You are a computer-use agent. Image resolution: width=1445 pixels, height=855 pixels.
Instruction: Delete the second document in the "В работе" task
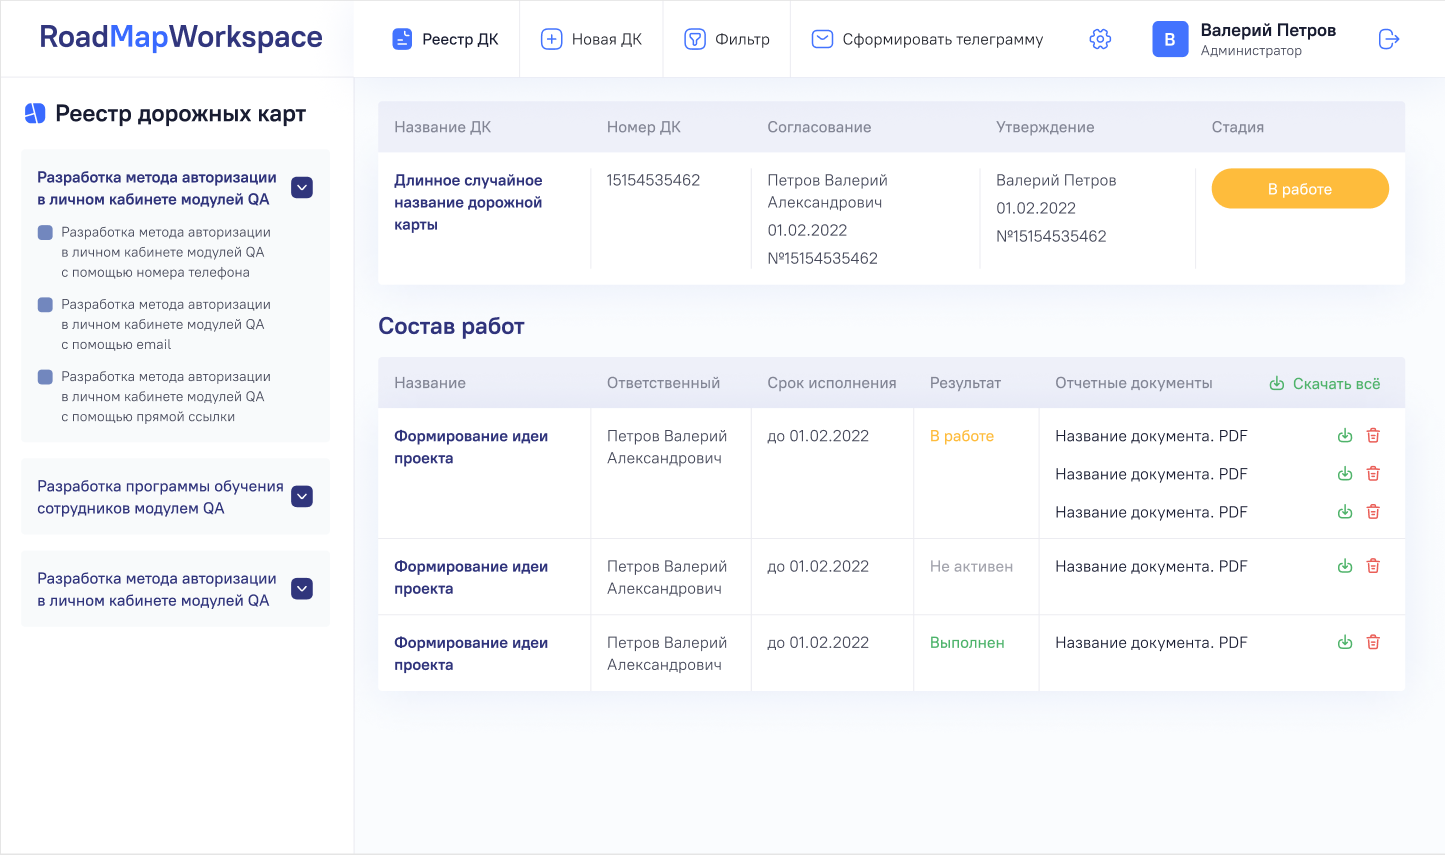point(1373,474)
